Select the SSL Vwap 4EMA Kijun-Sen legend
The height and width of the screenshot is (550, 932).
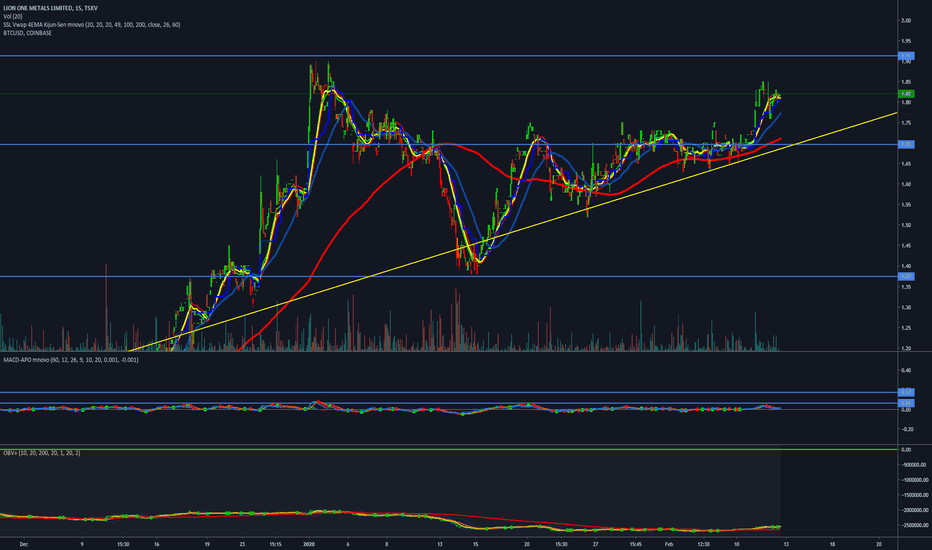click(92, 25)
